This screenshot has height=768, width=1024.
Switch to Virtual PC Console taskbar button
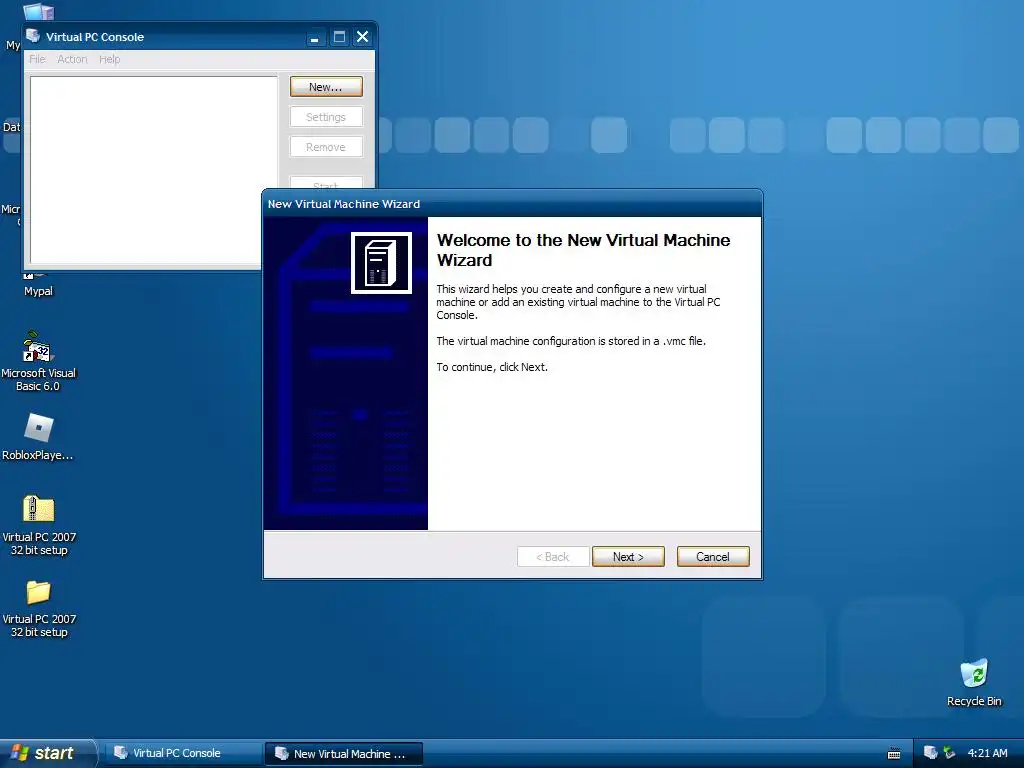183,753
